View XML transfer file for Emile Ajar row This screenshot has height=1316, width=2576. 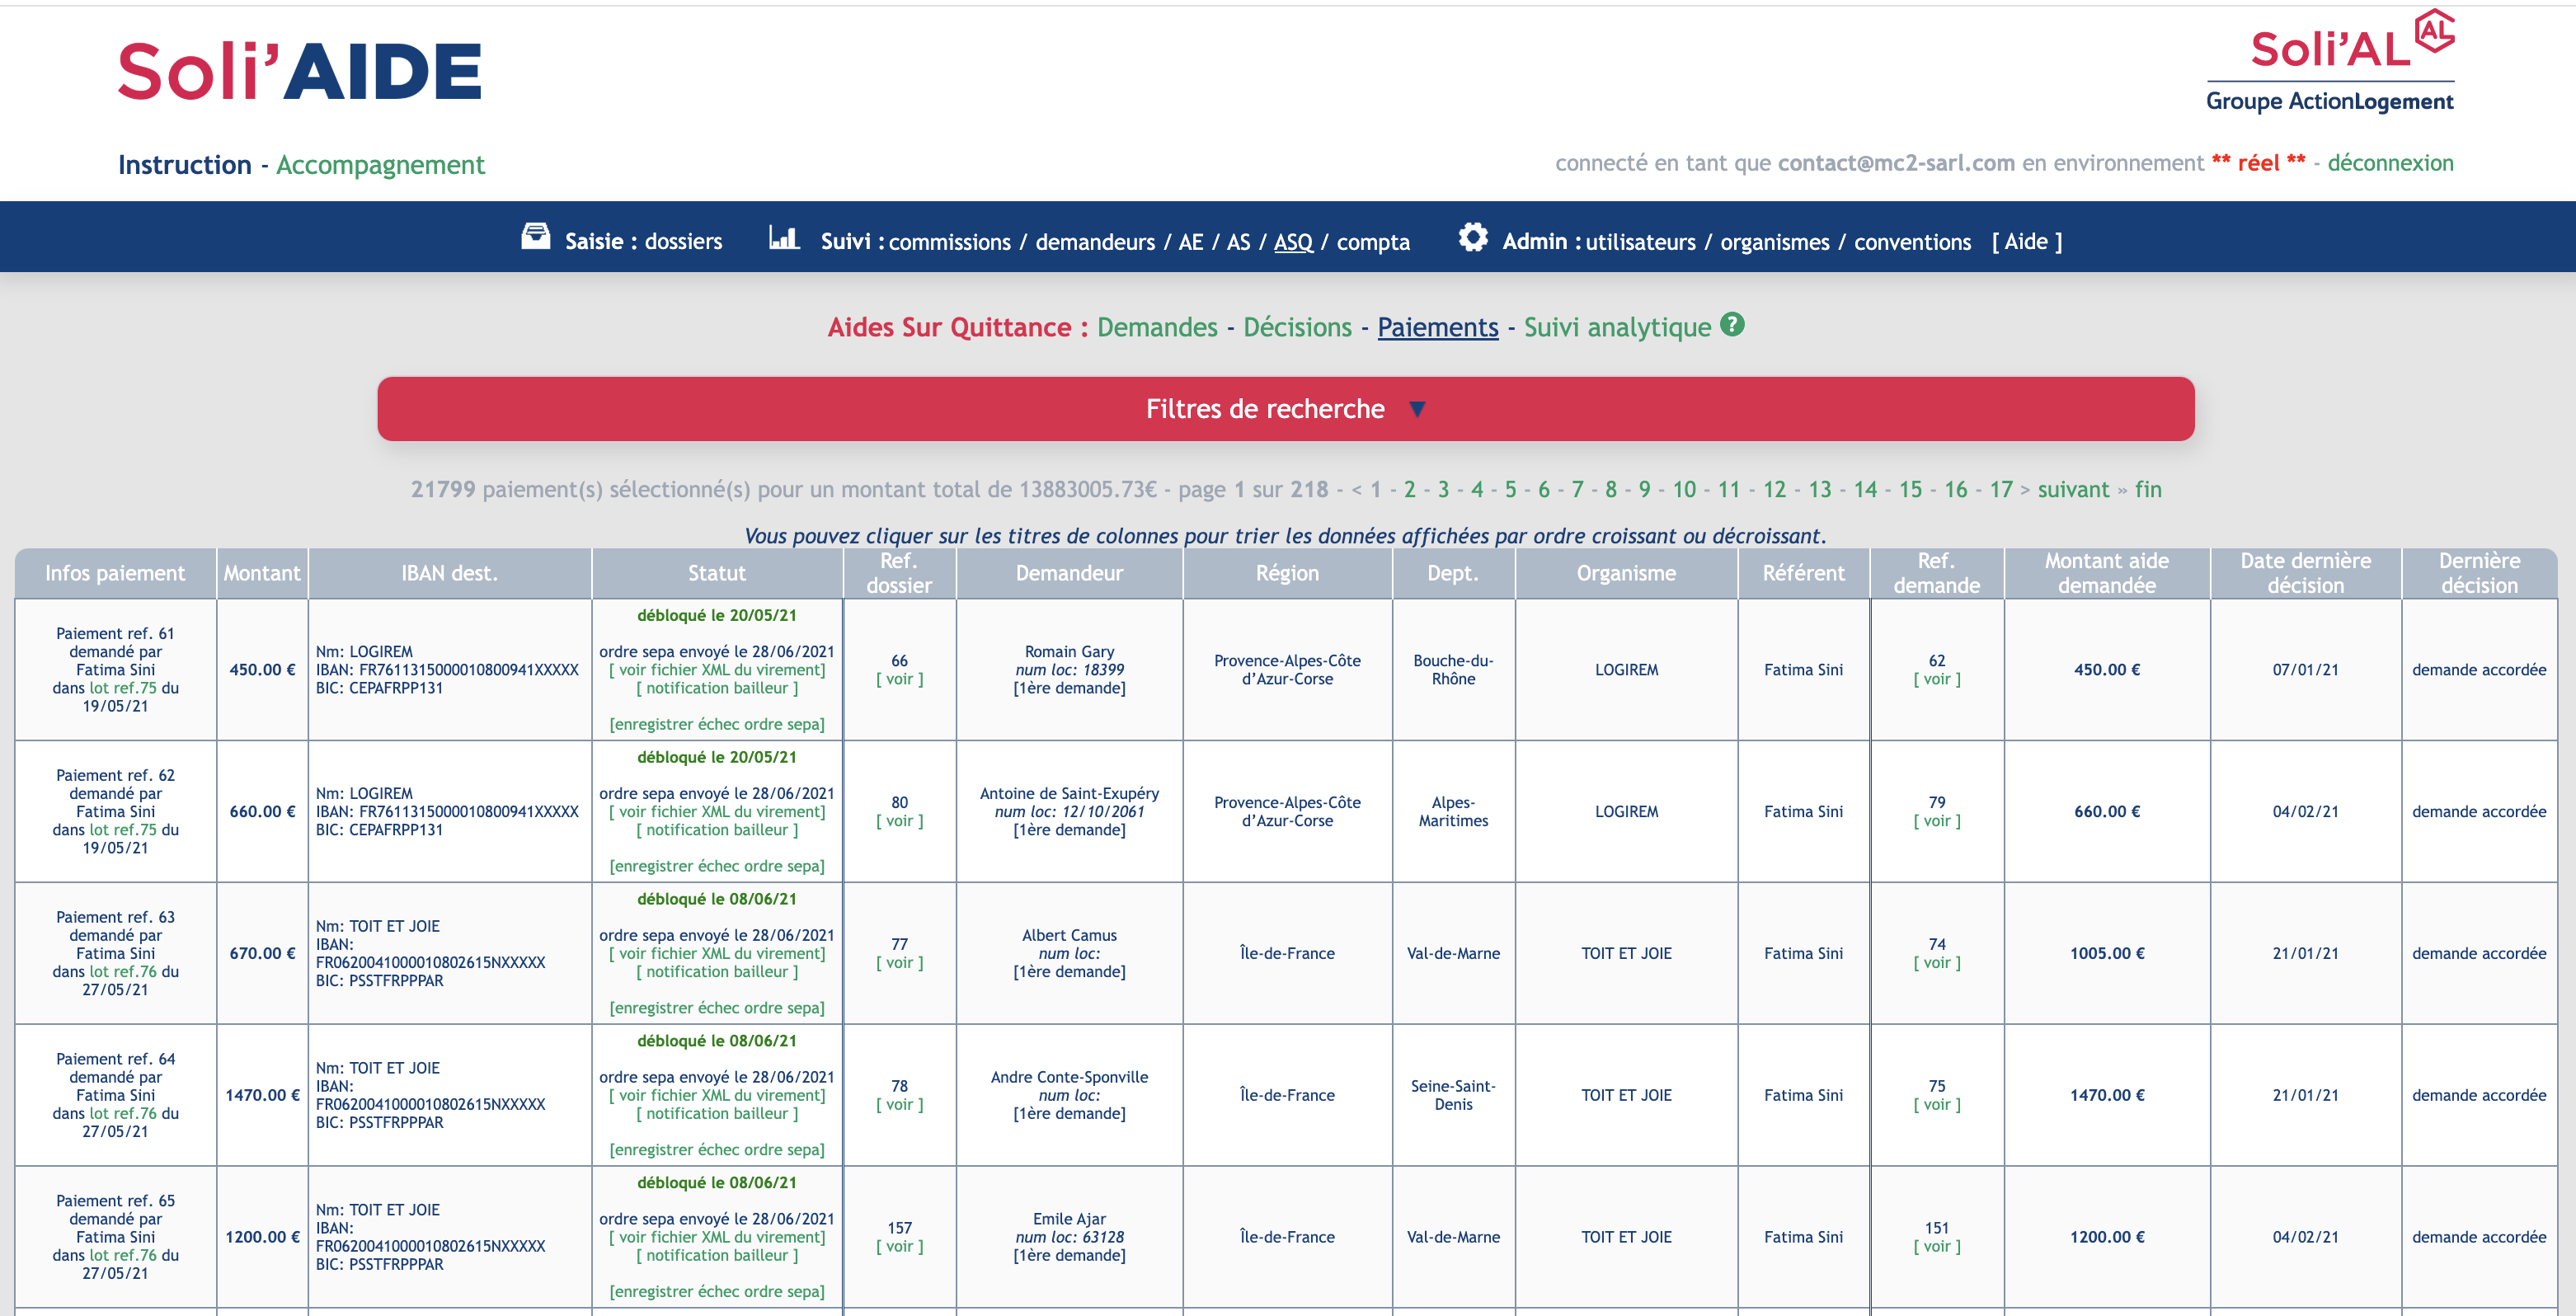tap(717, 1237)
